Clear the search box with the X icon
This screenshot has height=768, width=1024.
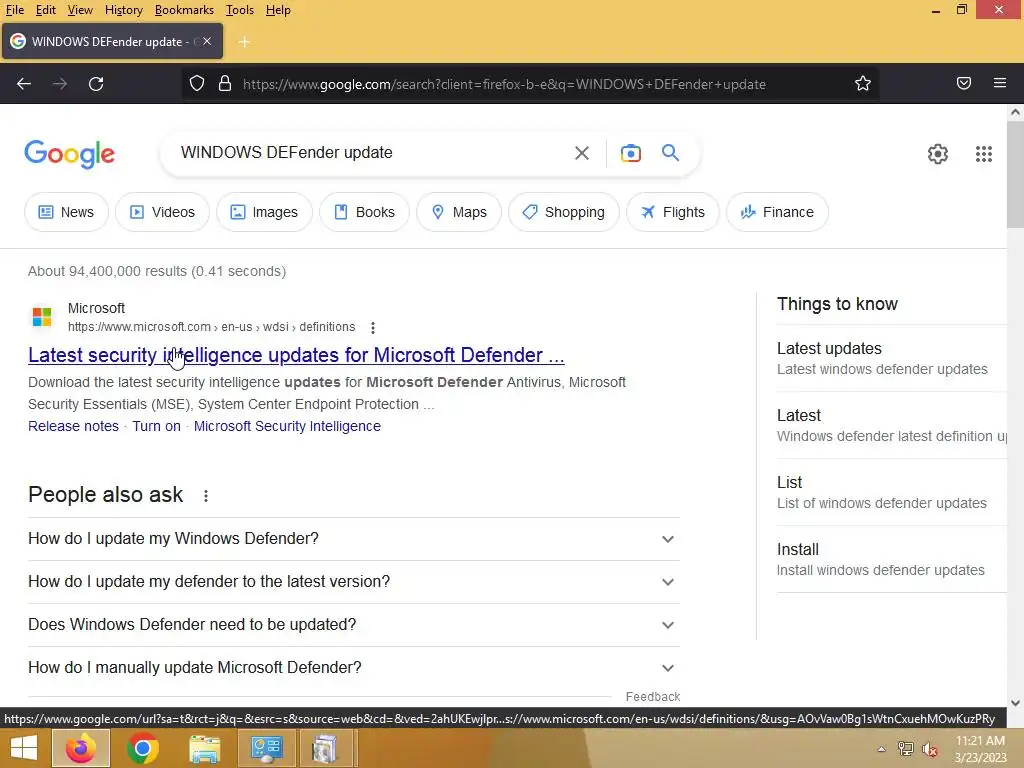pyautogui.click(x=582, y=153)
